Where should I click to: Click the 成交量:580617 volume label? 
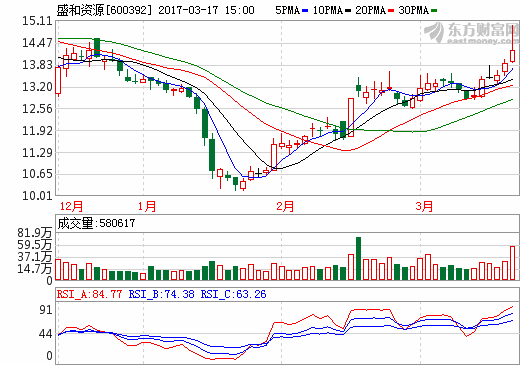point(96,223)
